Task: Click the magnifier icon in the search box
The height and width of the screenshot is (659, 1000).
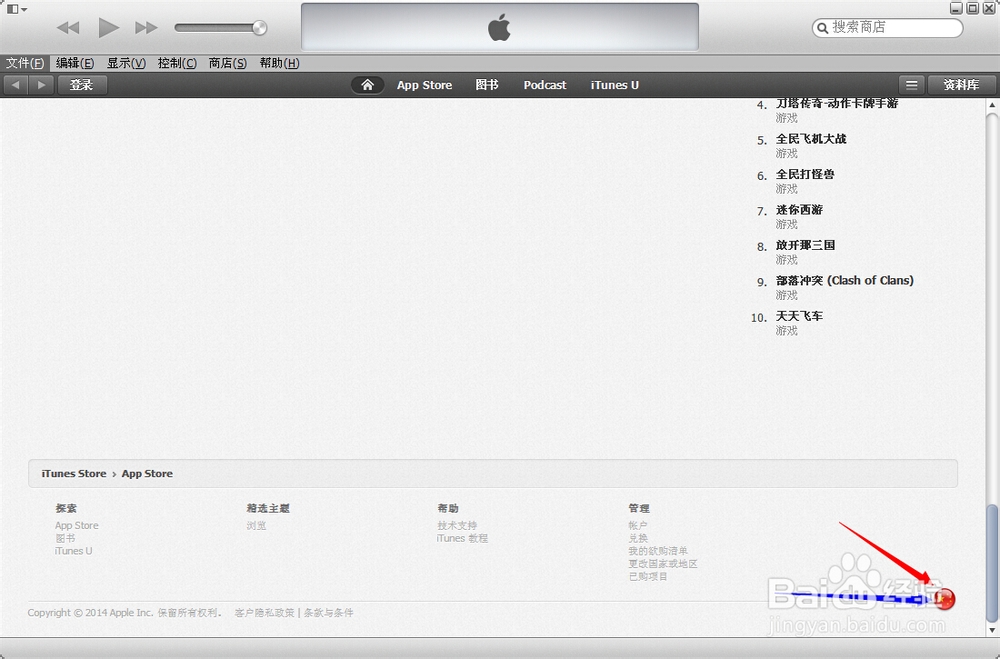Action: coord(822,28)
